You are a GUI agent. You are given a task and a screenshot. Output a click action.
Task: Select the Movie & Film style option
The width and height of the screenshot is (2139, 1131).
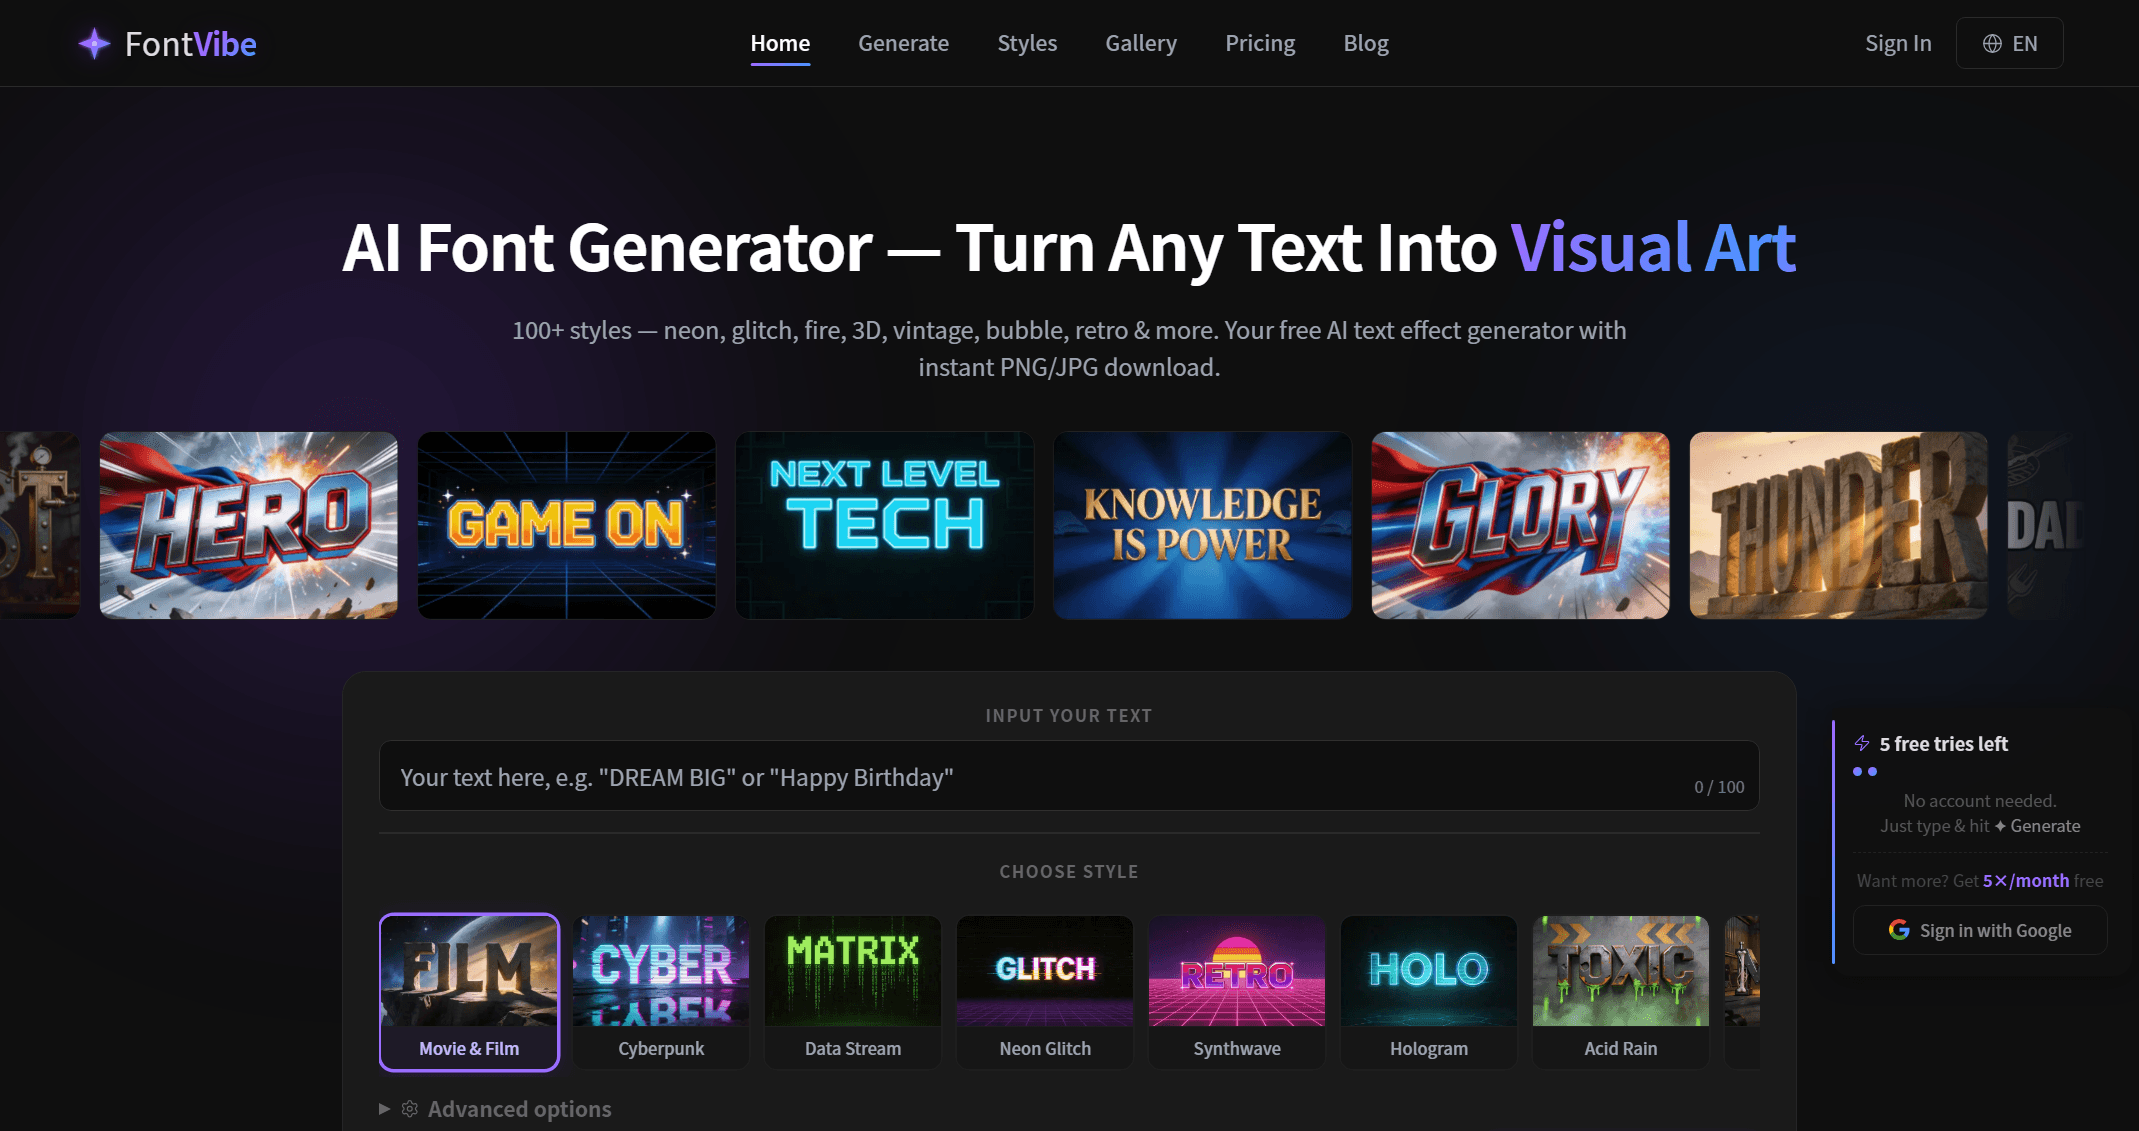(469, 990)
